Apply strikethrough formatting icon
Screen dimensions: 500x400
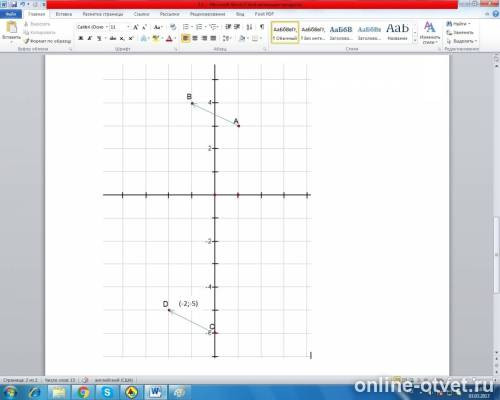113,38
